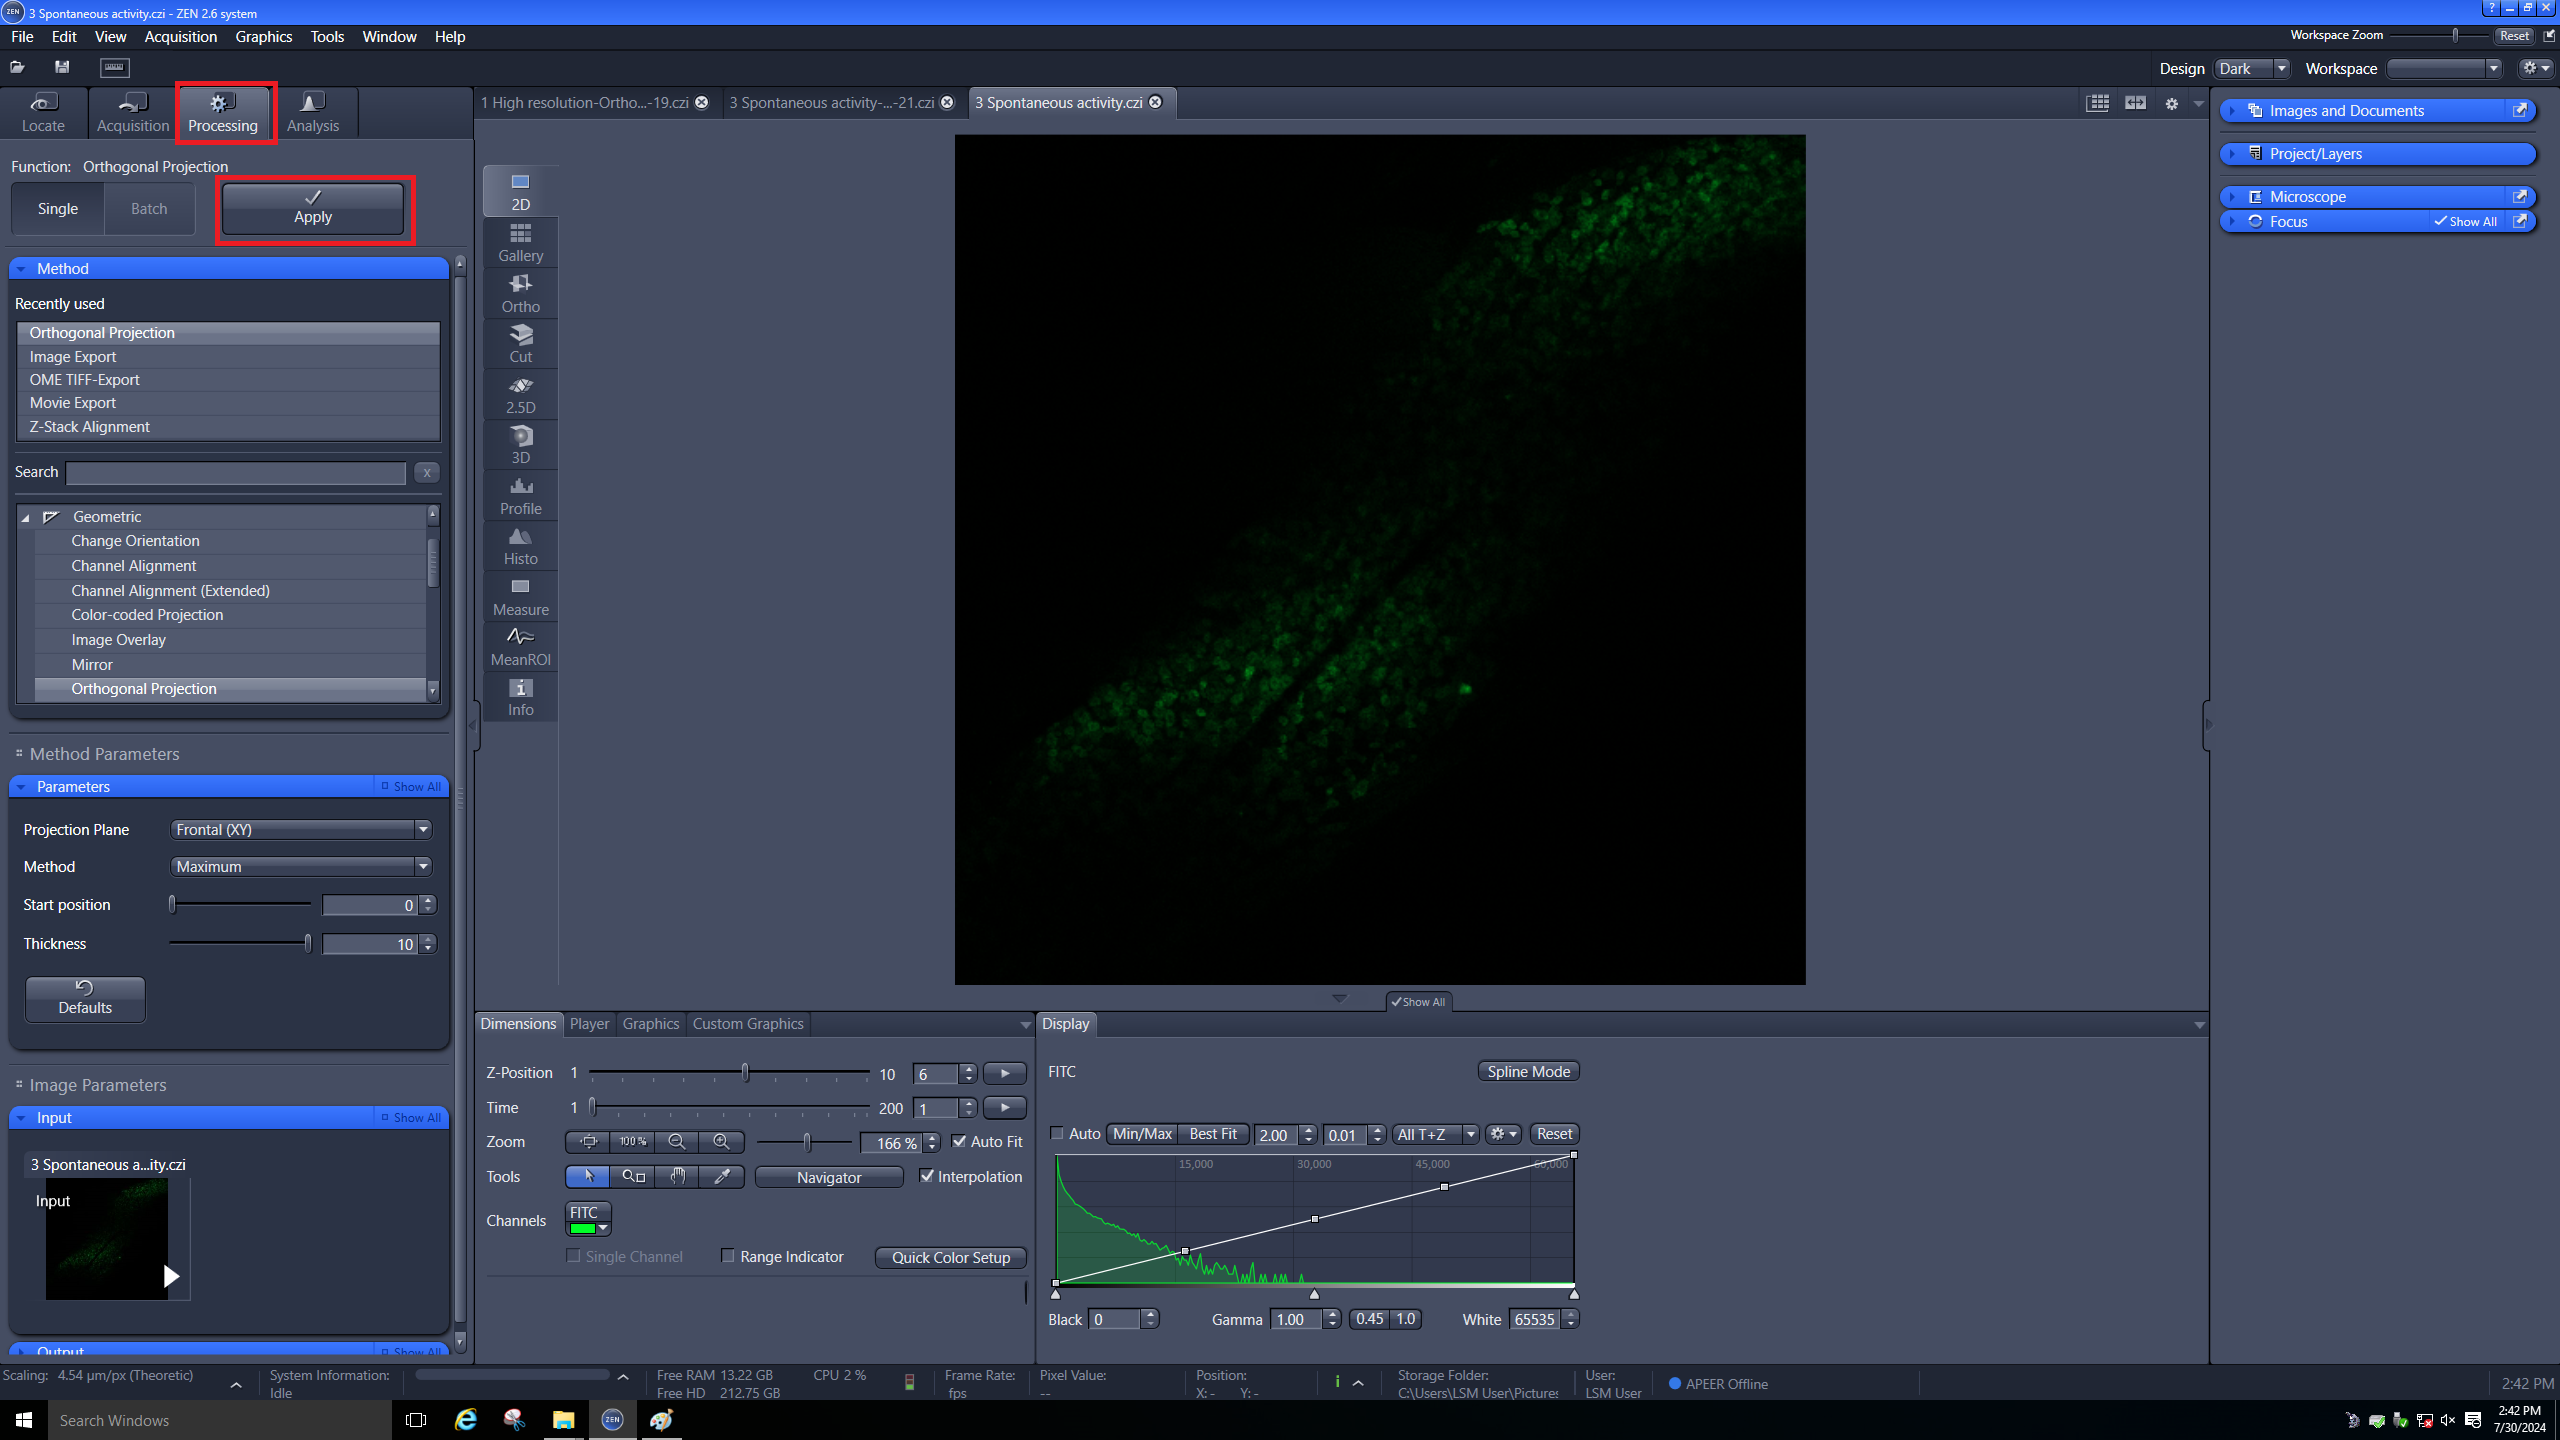Screen dimensions: 2560x1440
Task: Select the MeanROI view icon
Action: (520, 646)
